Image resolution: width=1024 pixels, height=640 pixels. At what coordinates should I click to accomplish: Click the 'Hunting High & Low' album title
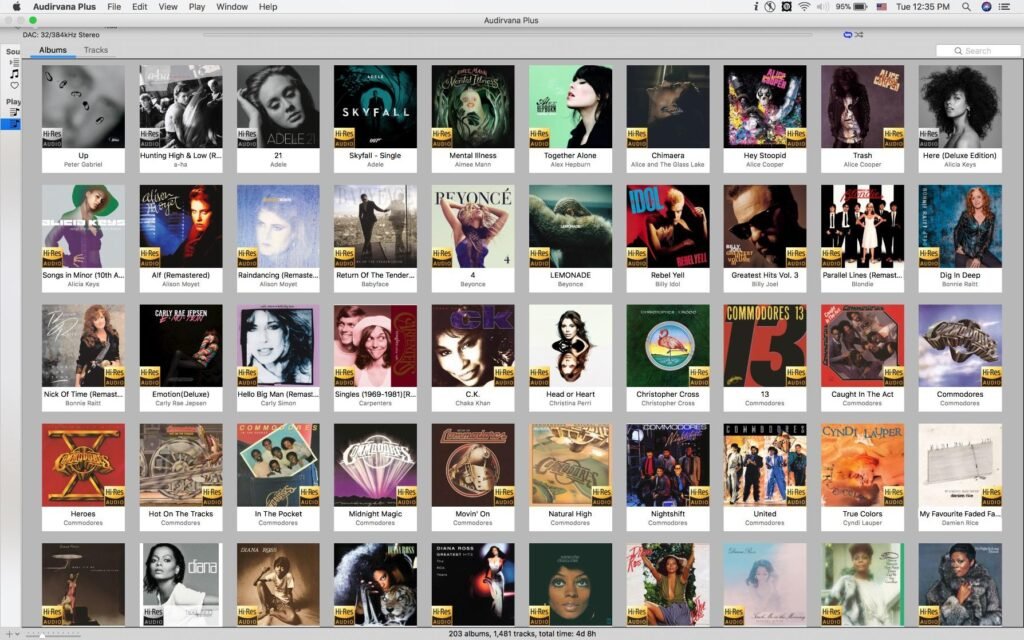pos(181,155)
